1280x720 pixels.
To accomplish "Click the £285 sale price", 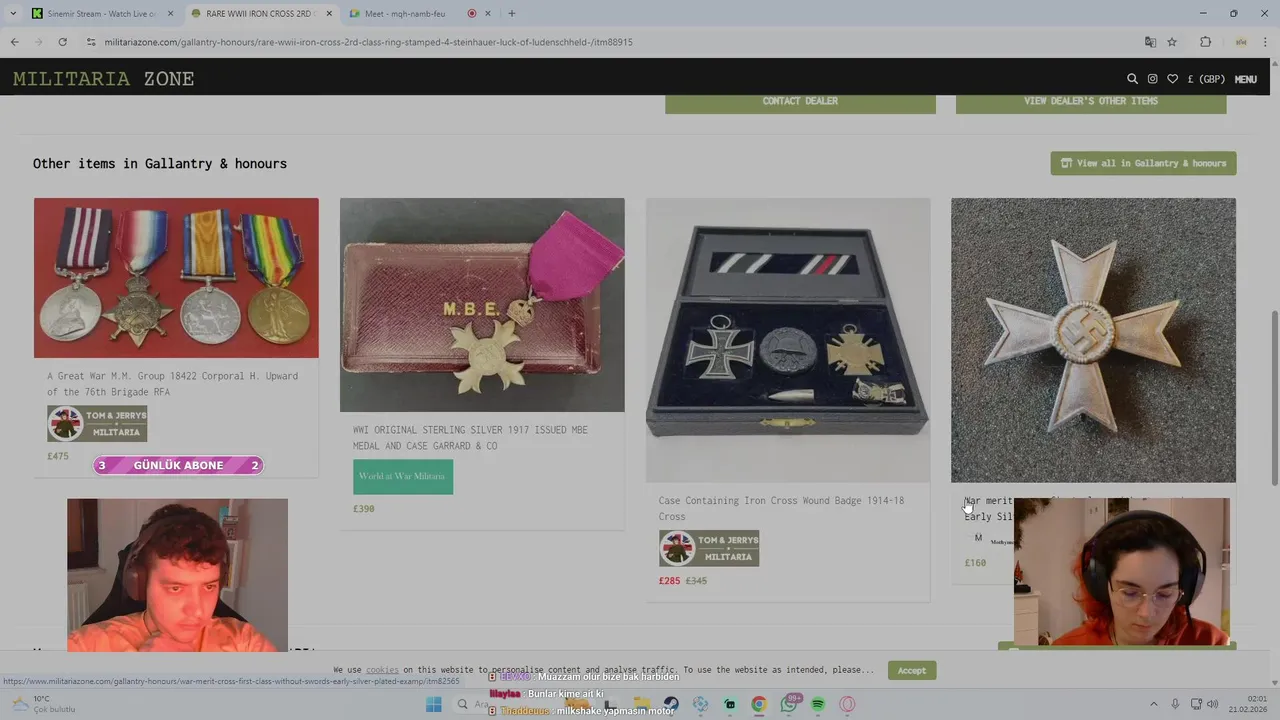I will coord(669,581).
